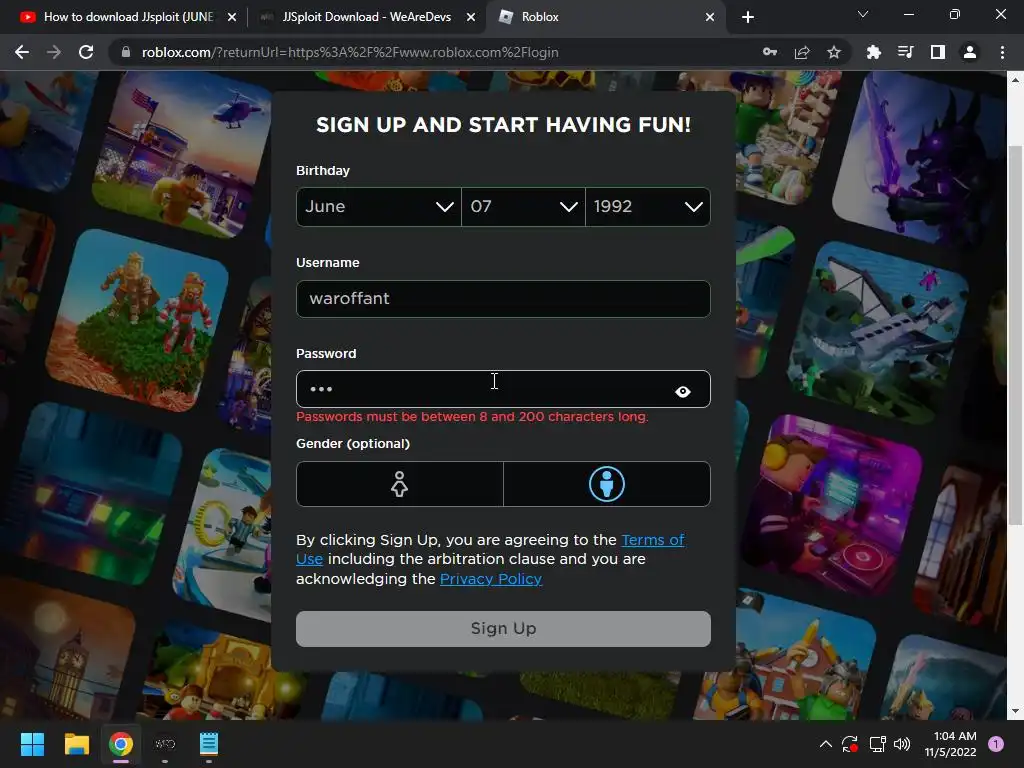Open the media control icon
Image resolution: width=1024 pixels, height=768 pixels.
click(x=906, y=52)
